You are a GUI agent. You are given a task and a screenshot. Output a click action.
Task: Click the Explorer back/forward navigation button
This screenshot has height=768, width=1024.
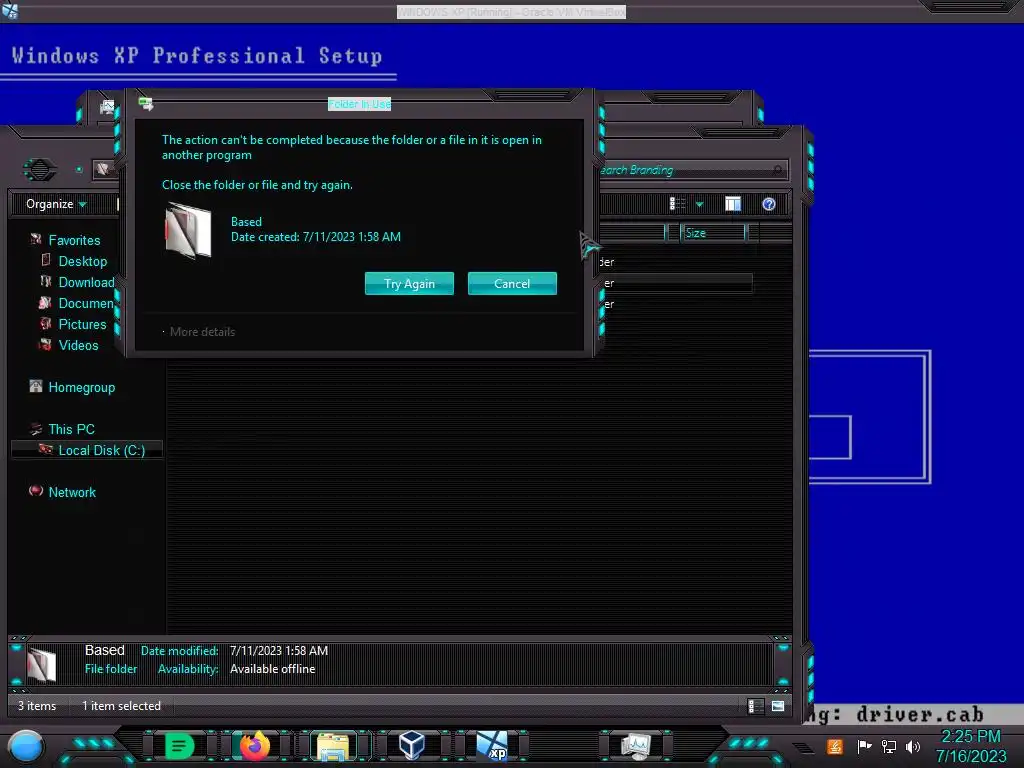click(x=40, y=170)
